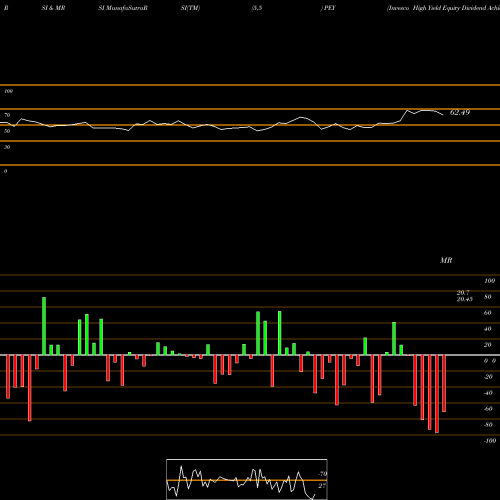This screenshot has height=500, width=500.
Task: Click the 20.45 value beside the MR axis
Action: [465, 299]
